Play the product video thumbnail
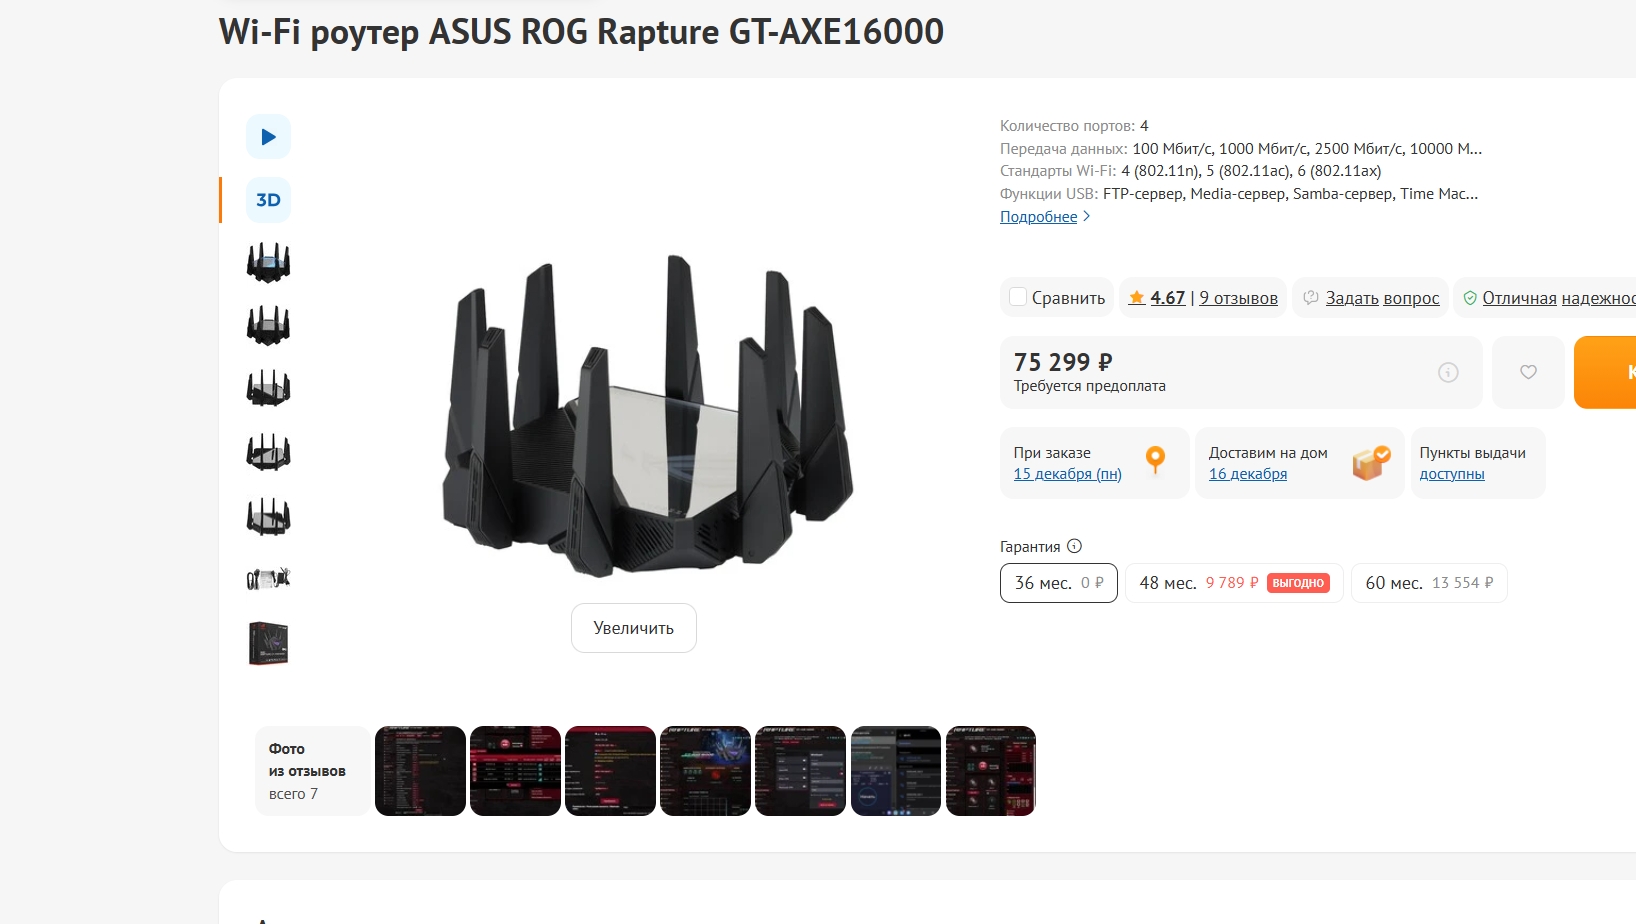The width and height of the screenshot is (1636, 924). pos(268,137)
